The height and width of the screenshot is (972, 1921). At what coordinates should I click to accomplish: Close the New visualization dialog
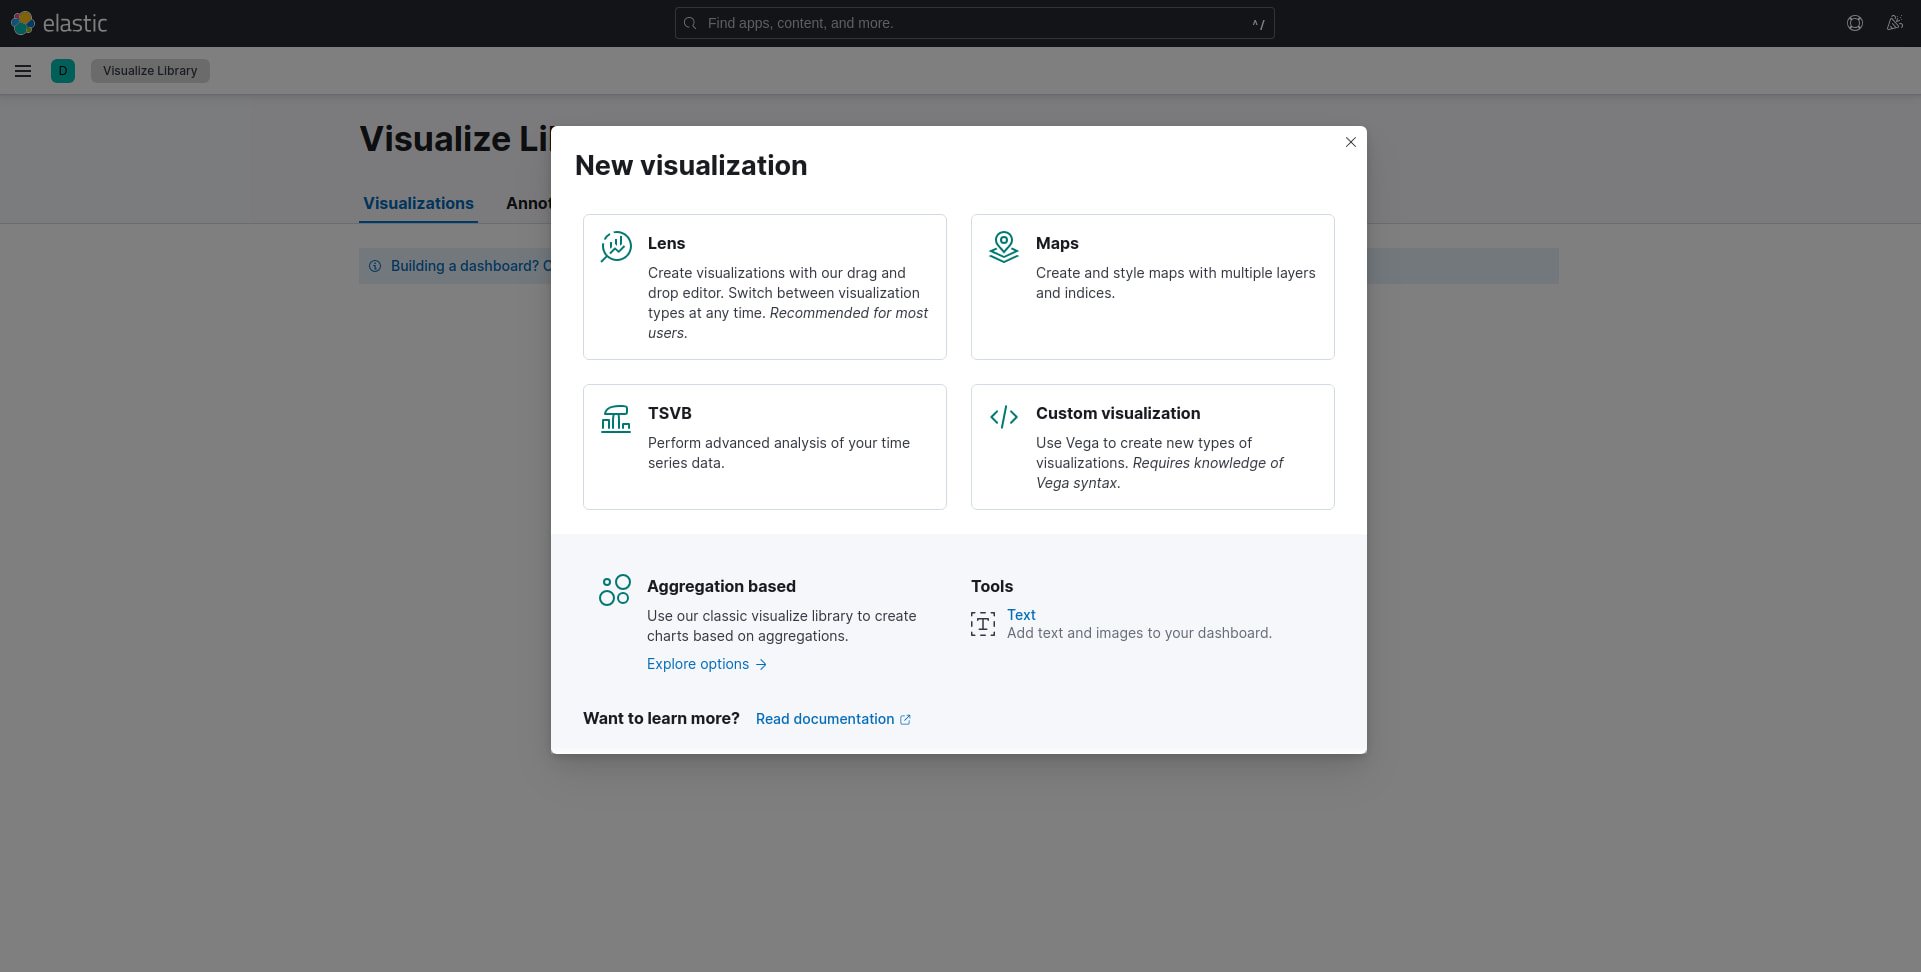click(1351, 142)
